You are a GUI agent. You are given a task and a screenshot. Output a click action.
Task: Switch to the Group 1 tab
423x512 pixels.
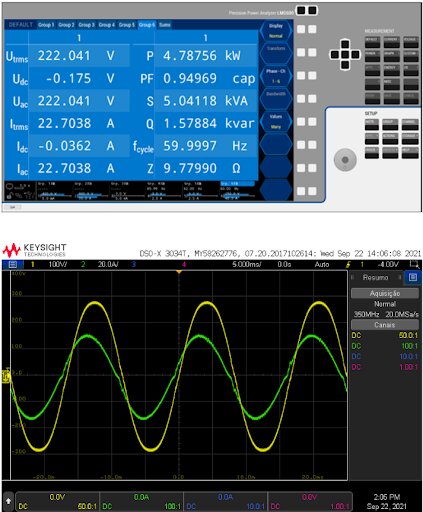46,25
